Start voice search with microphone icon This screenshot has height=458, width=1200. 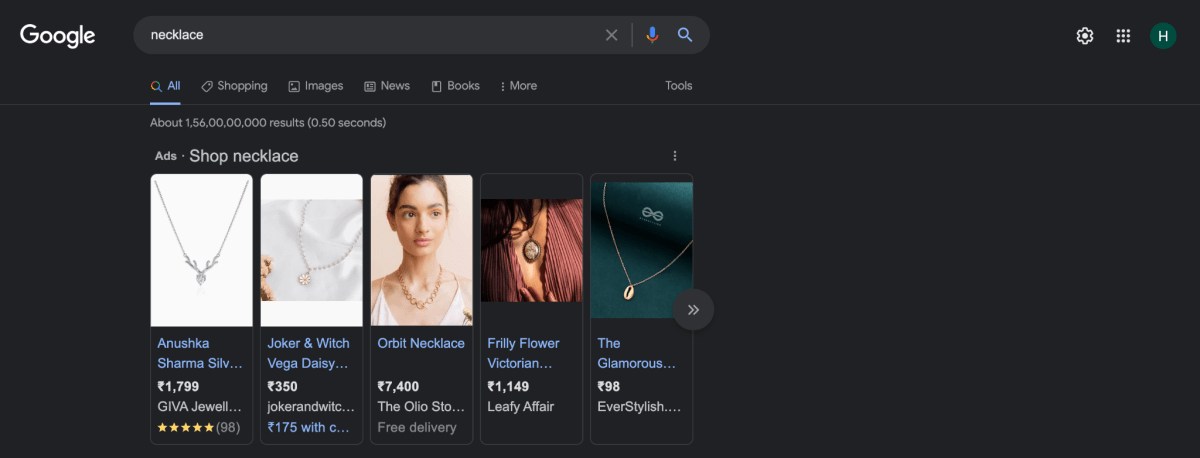click(652, 35)
